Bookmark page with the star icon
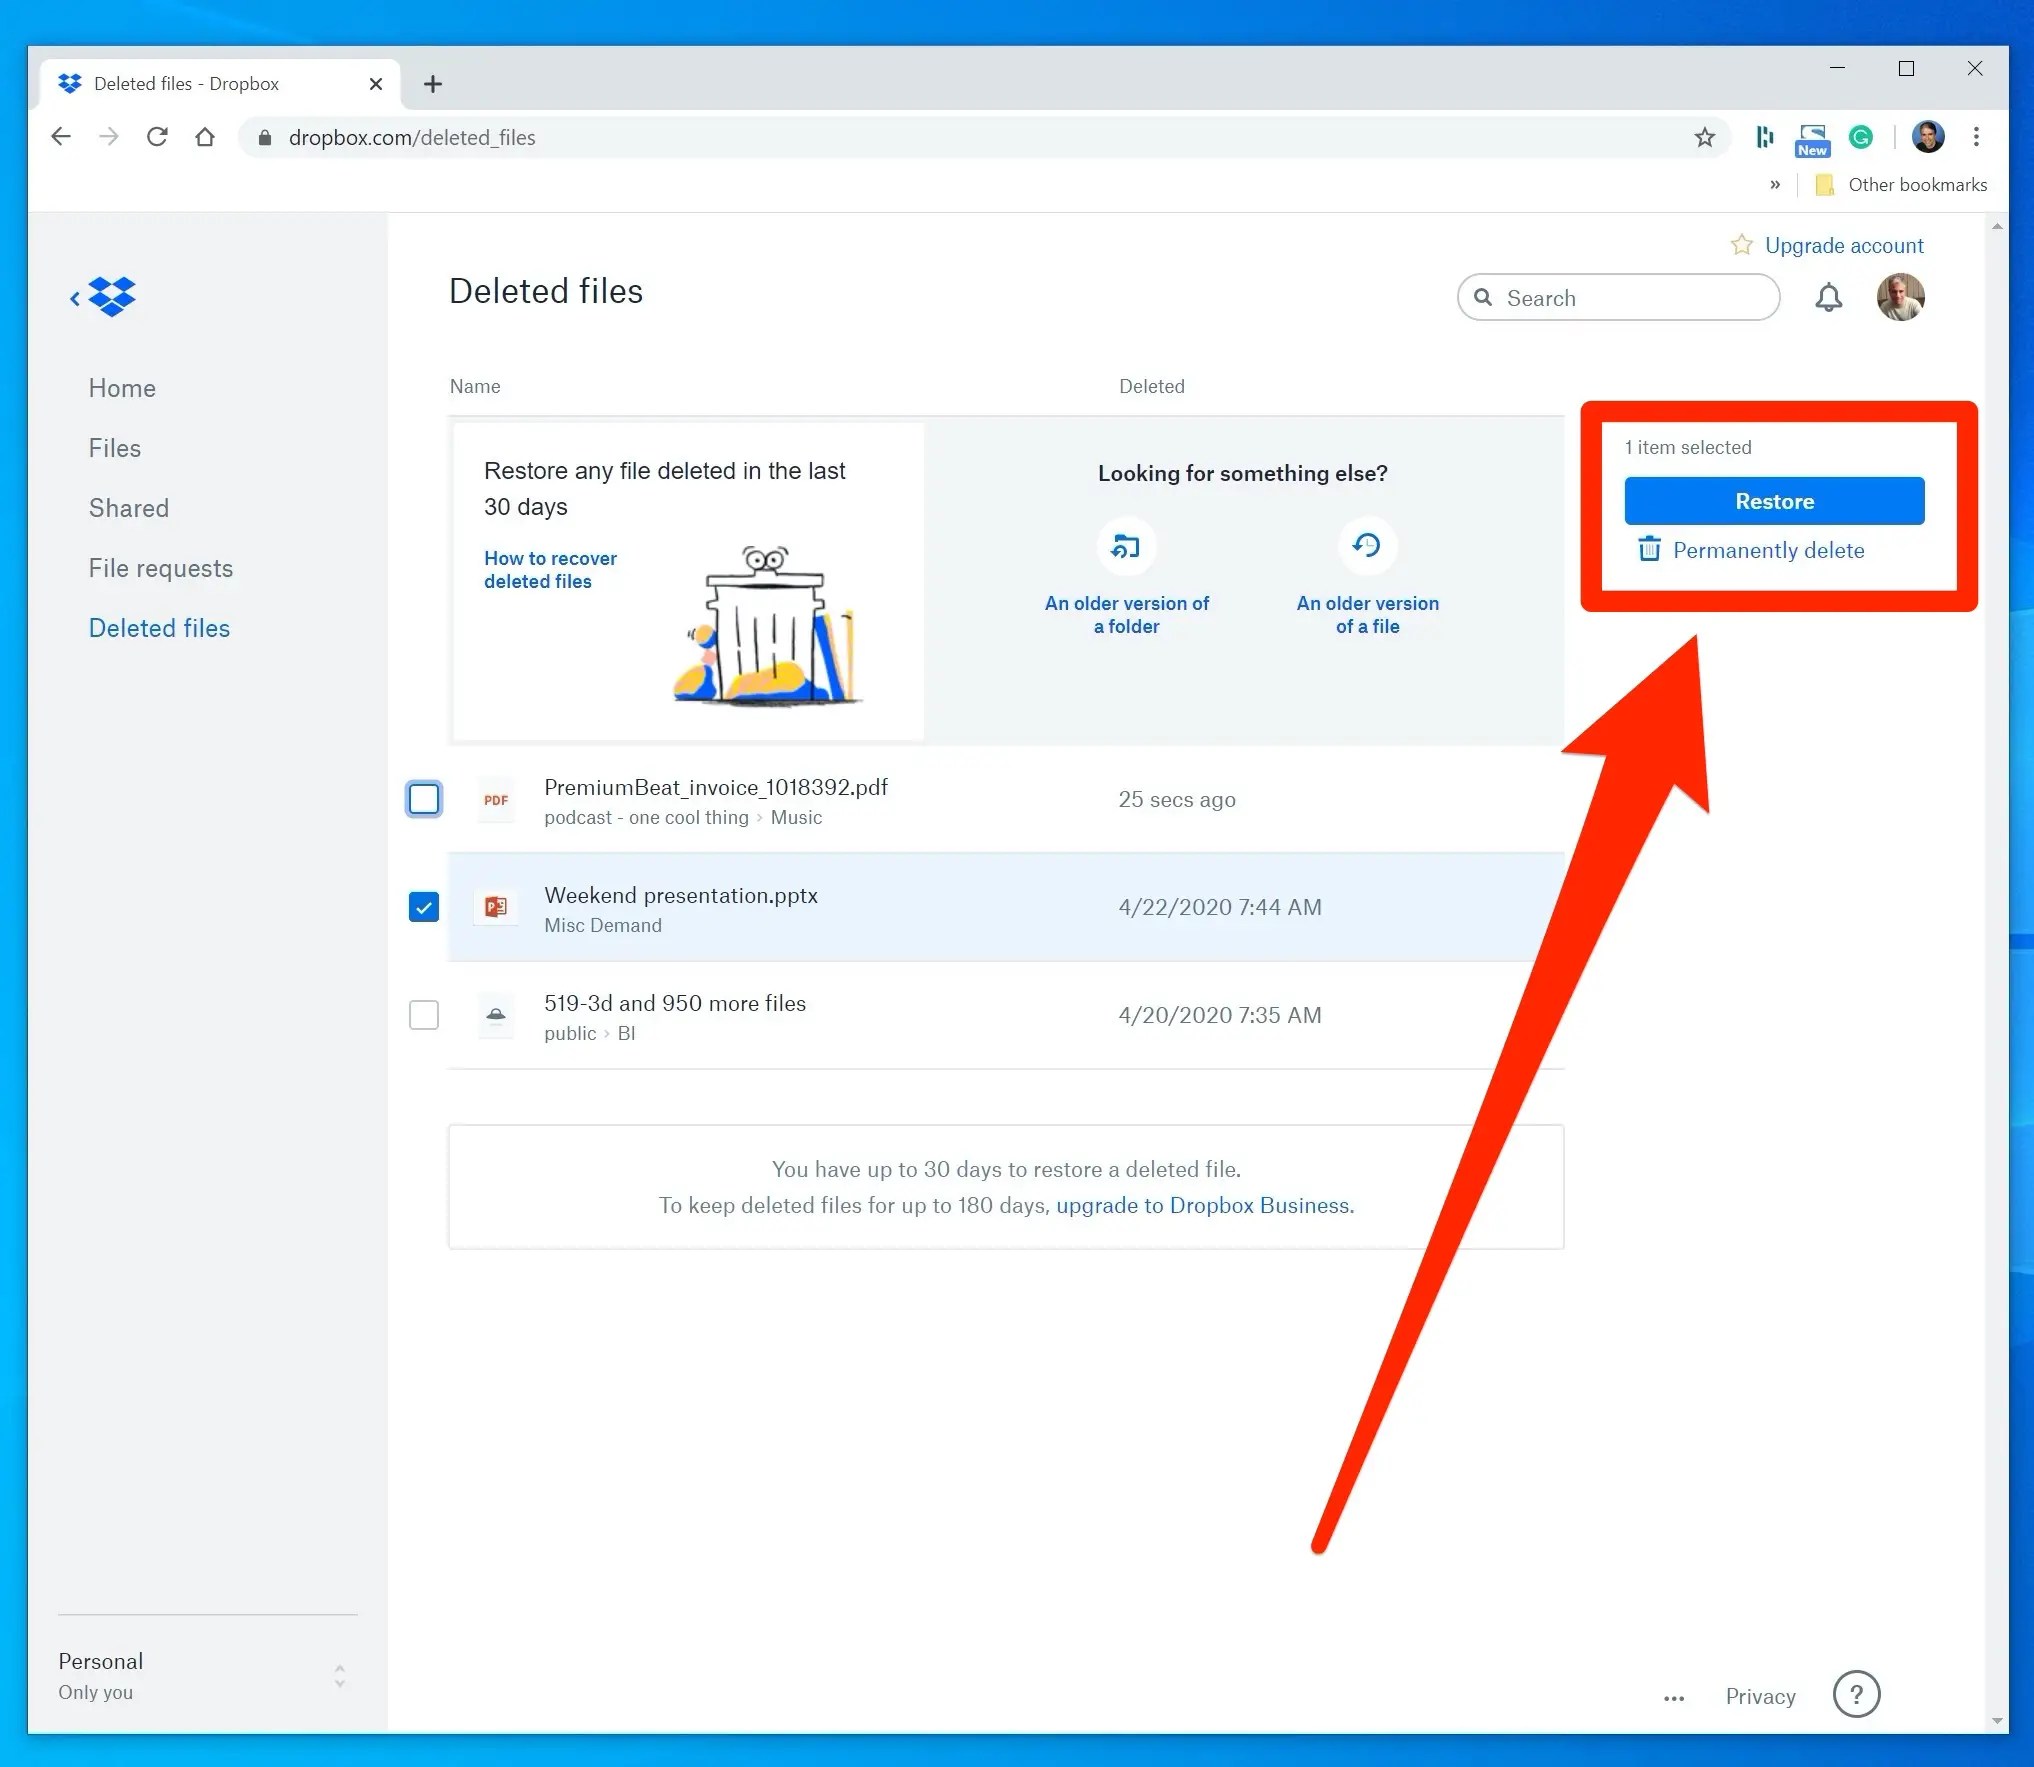This screenshot has width=2034, height=1767. [x=1705, y=138]
